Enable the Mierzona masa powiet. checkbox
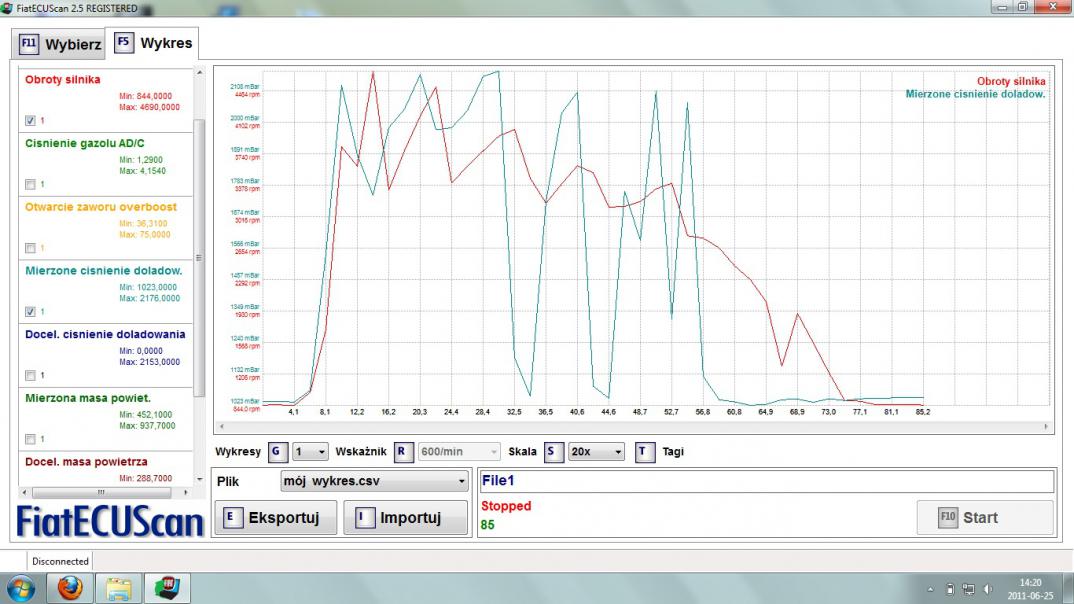Image resolution: width=1074 pixels, height=604 pixels. pos(30,439)
